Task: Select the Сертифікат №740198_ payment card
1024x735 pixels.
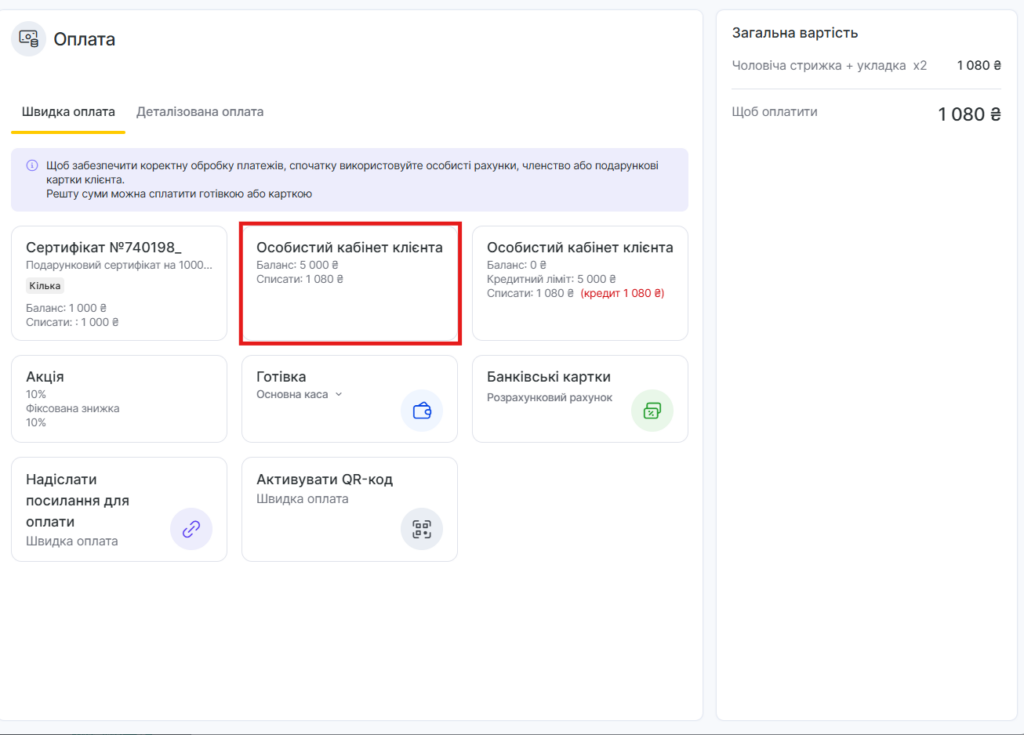Action: coord(119,283)
